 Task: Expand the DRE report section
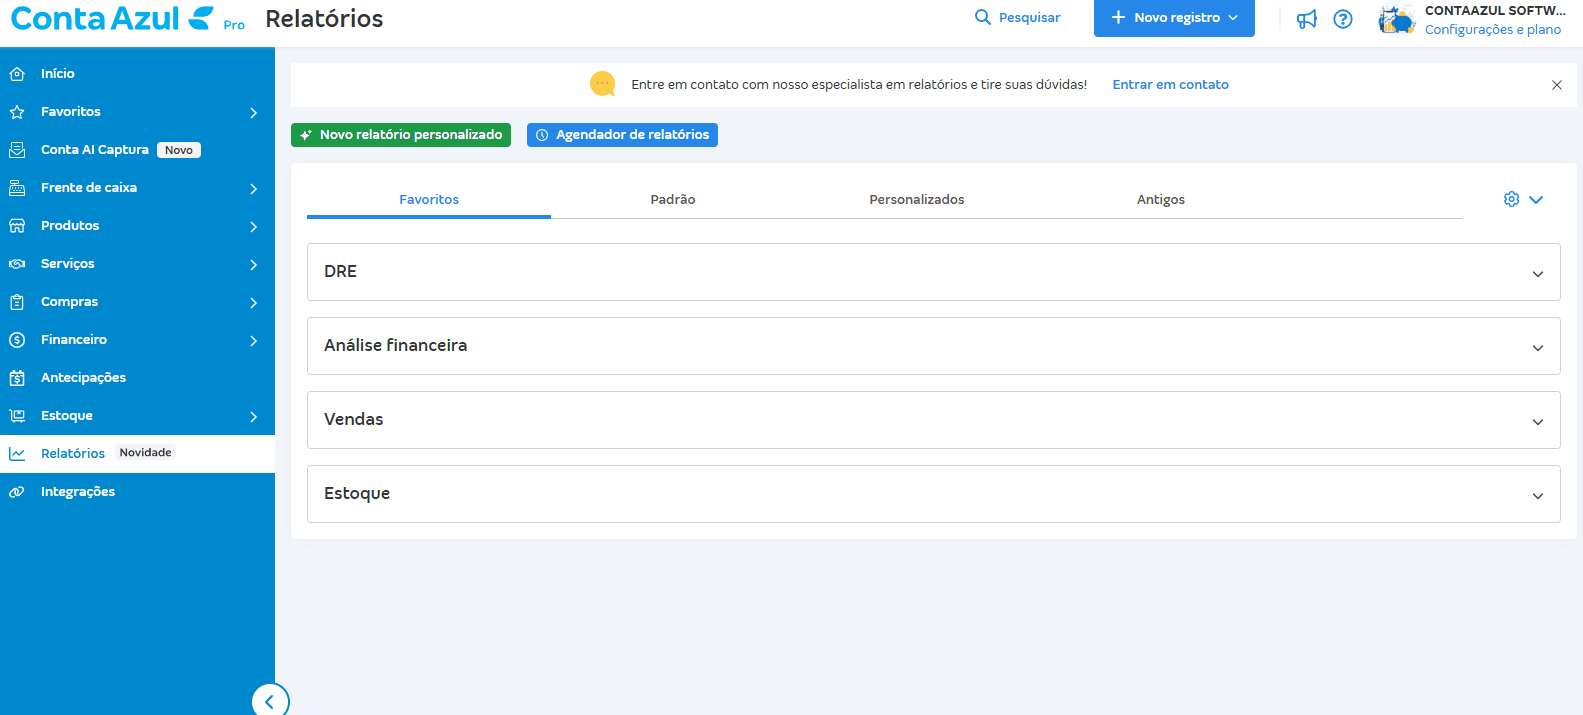[x=1537, y=273]
